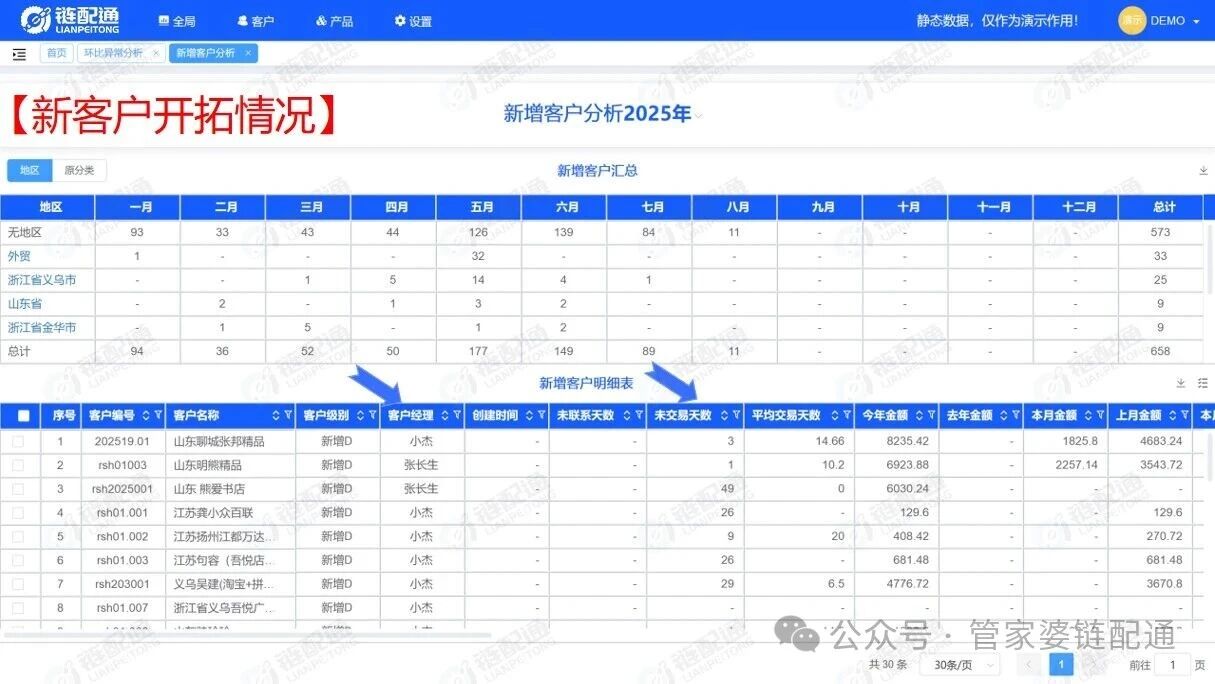Check the row for 山东聊城张邦精品
Viewport: 1215px width, 684px height.
[18, 441]
